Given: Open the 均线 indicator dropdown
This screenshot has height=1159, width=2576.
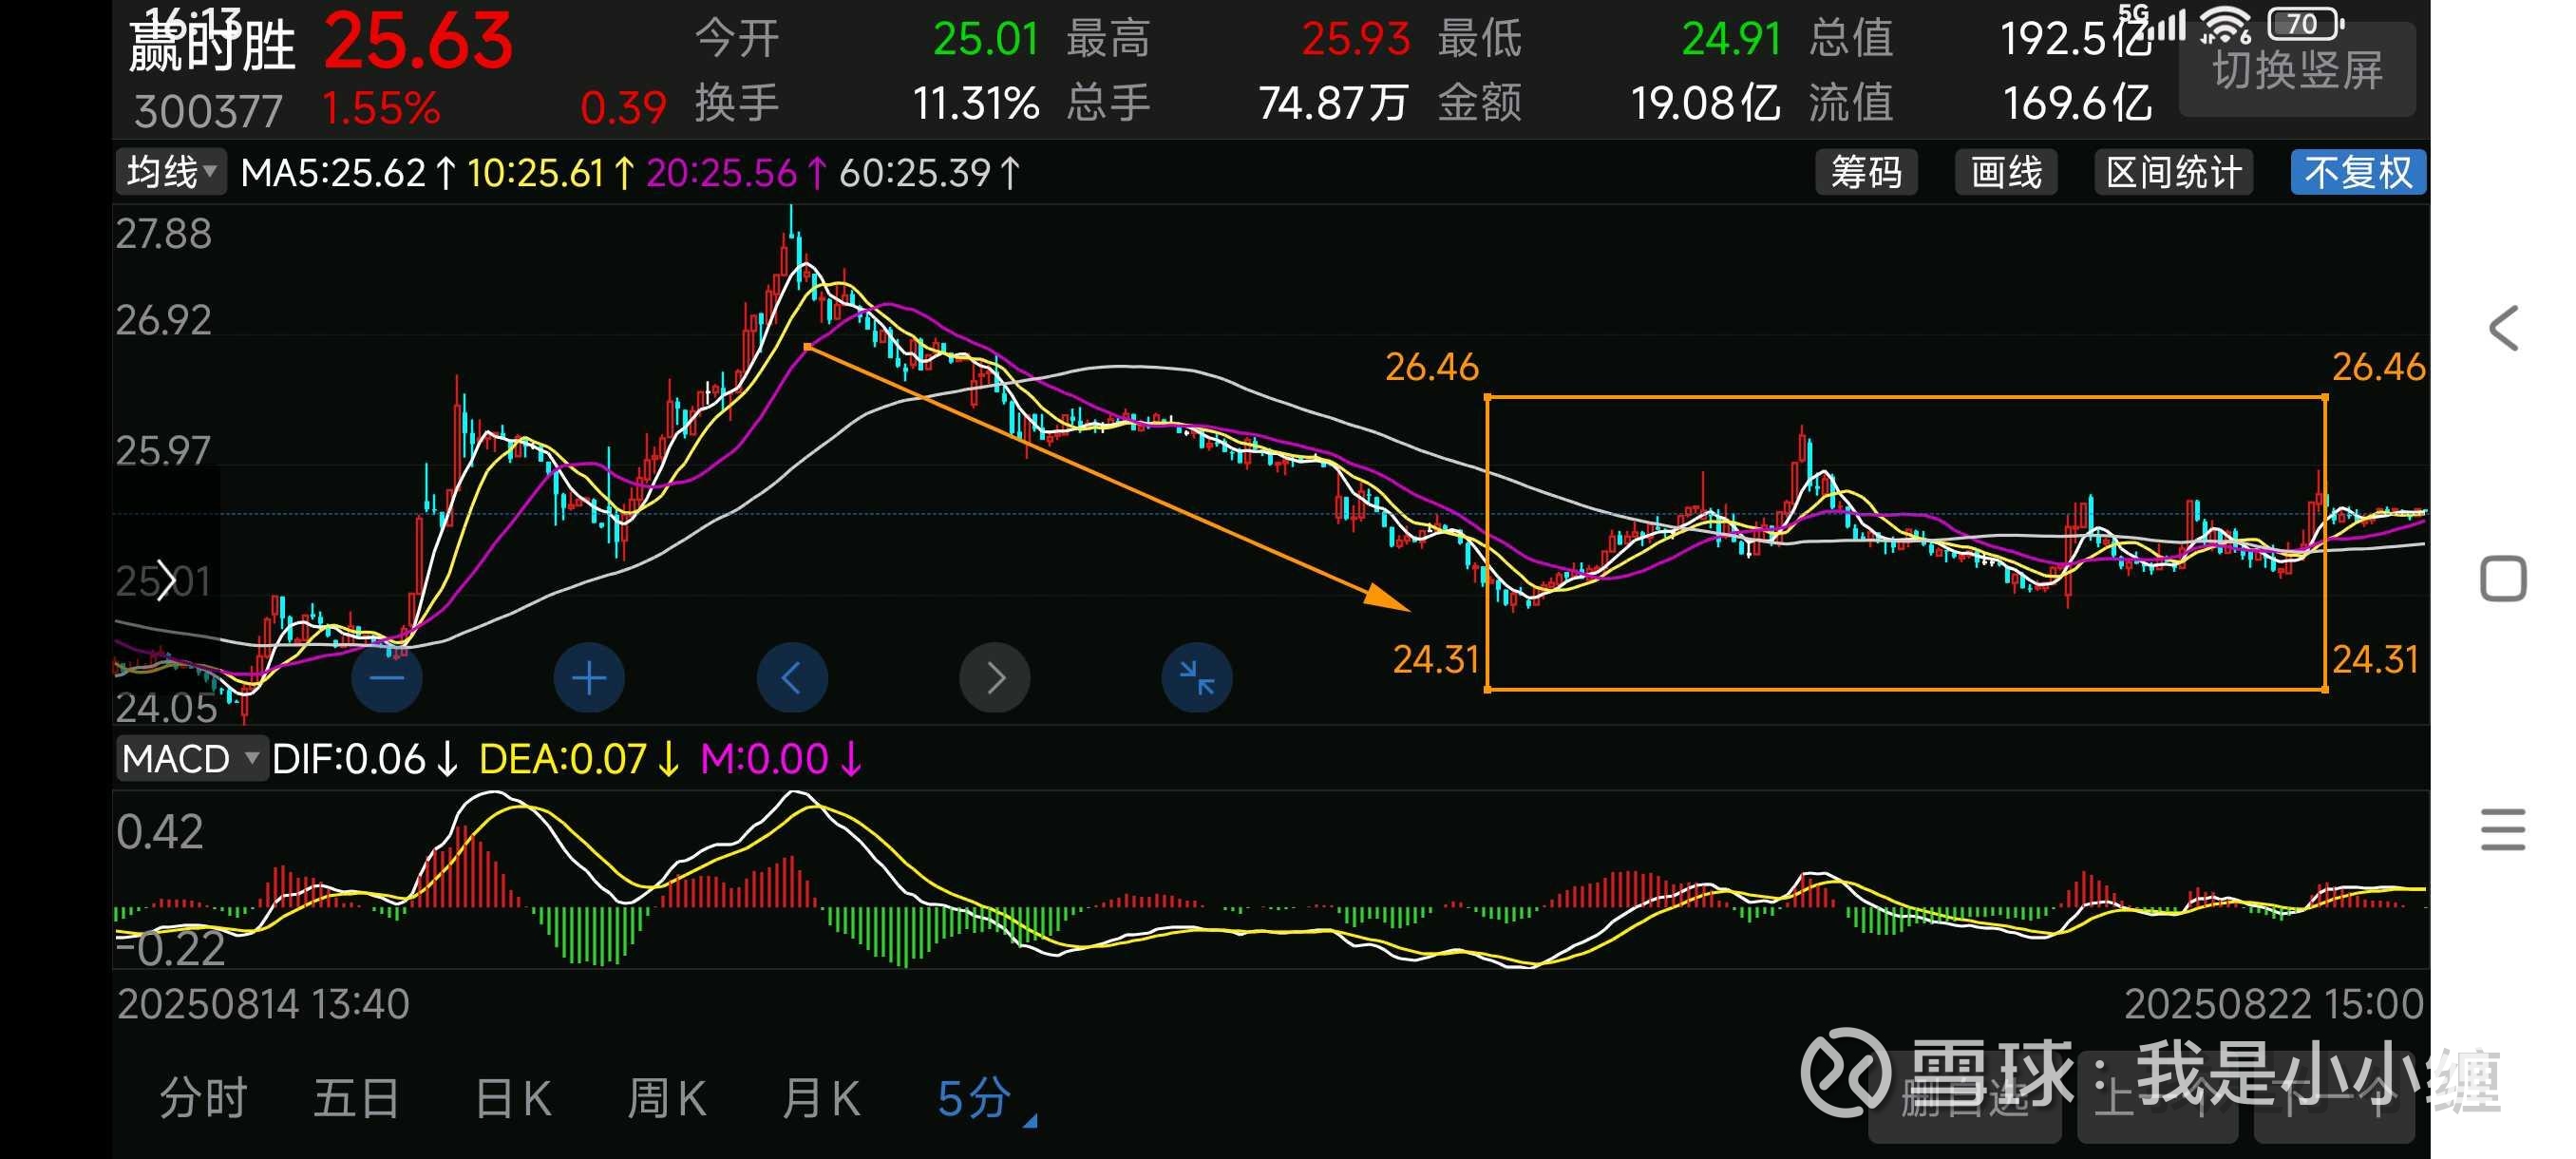Looking at the screenshot, I should 171,172.
